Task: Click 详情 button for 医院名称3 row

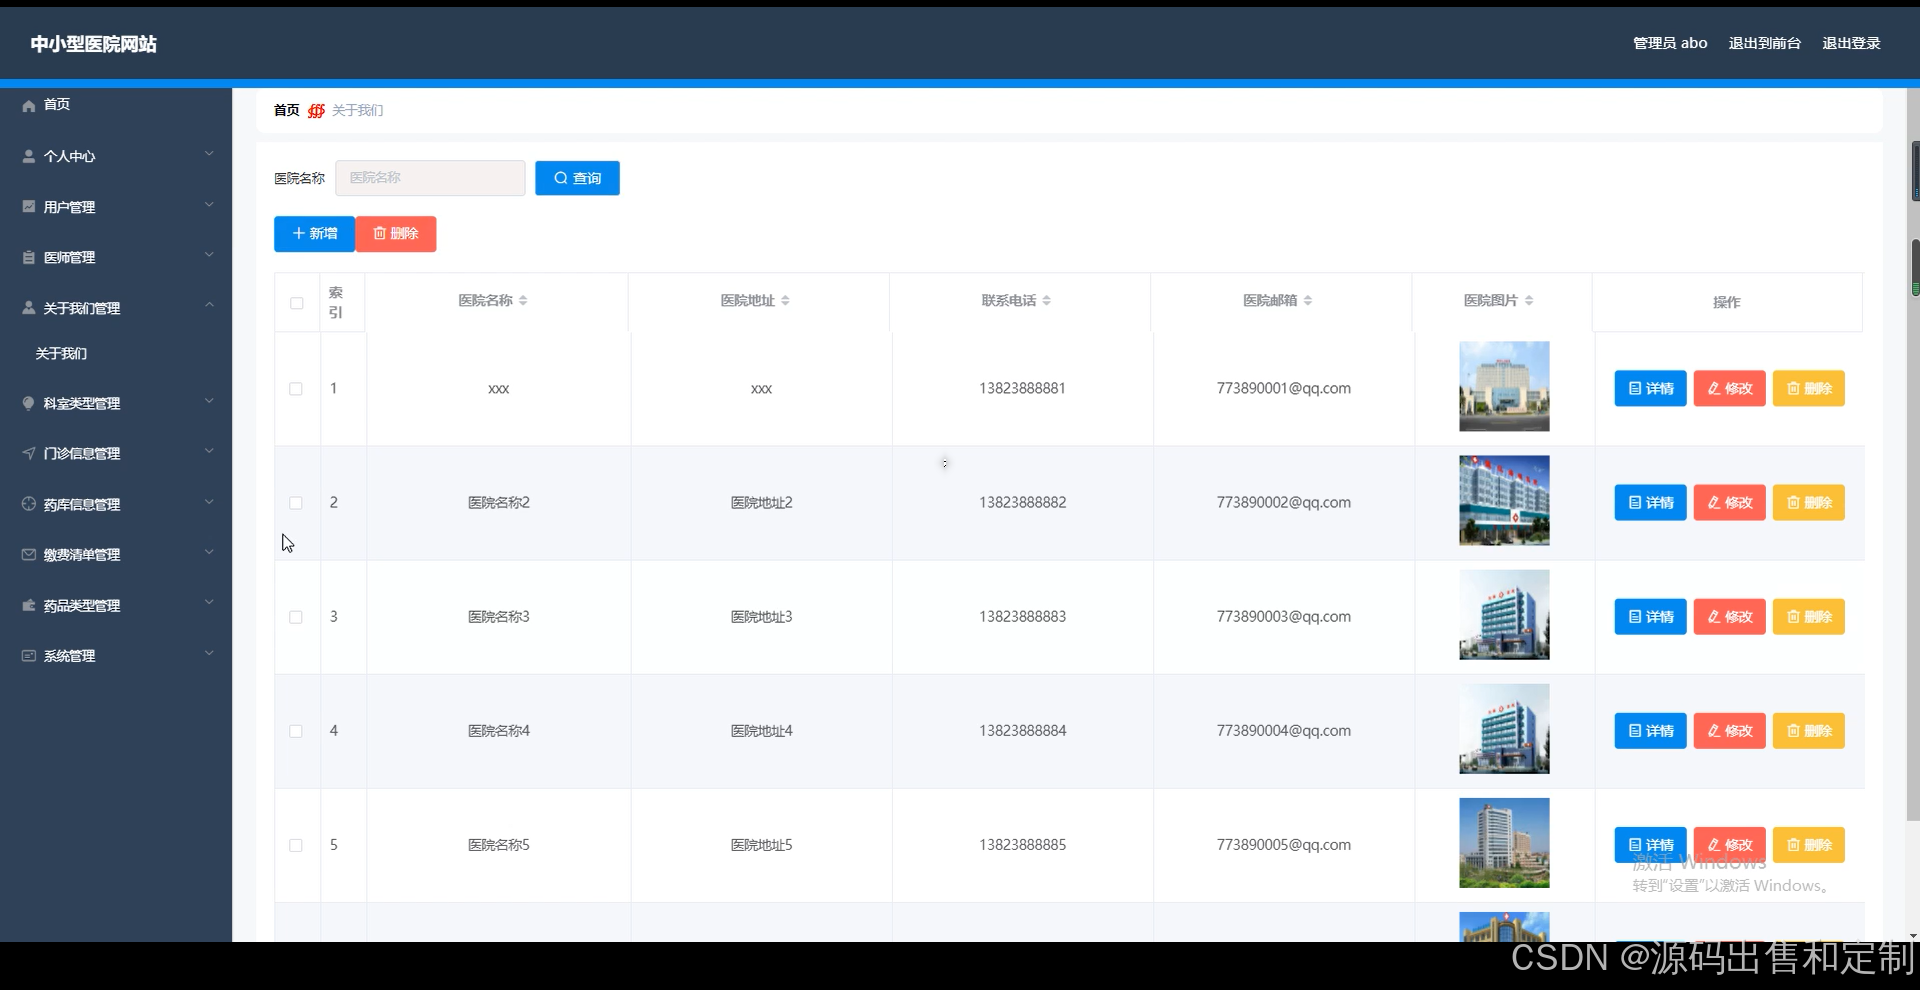Action: click(x=1650, y=617)
